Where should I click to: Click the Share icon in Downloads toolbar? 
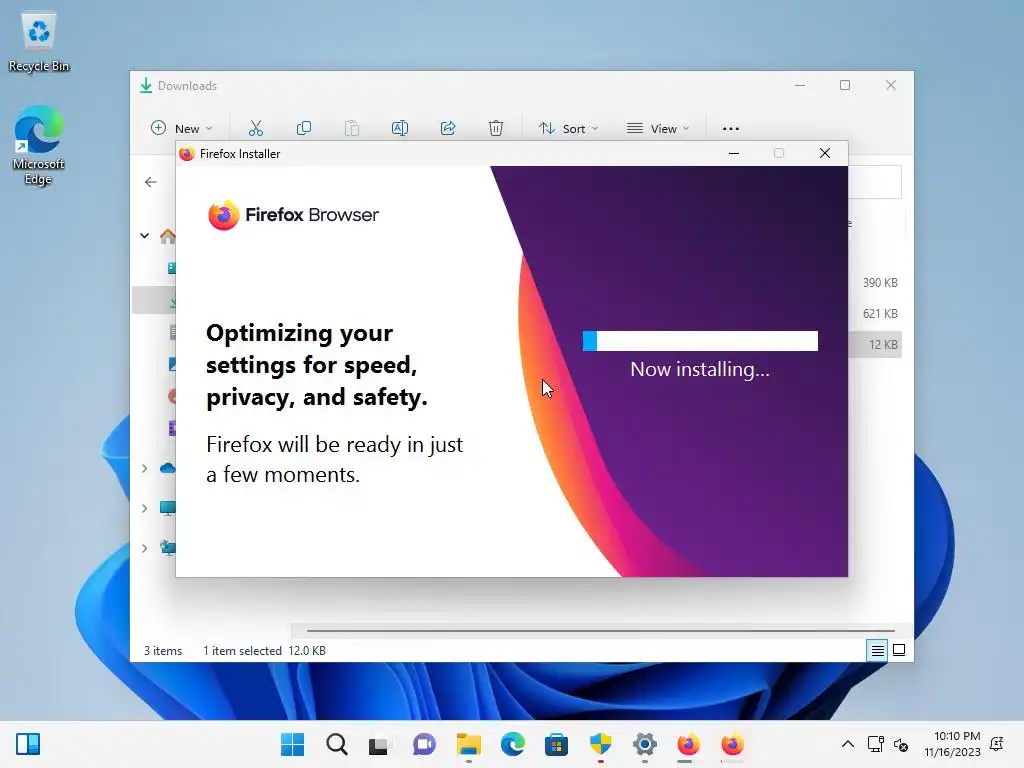[448, 128]
